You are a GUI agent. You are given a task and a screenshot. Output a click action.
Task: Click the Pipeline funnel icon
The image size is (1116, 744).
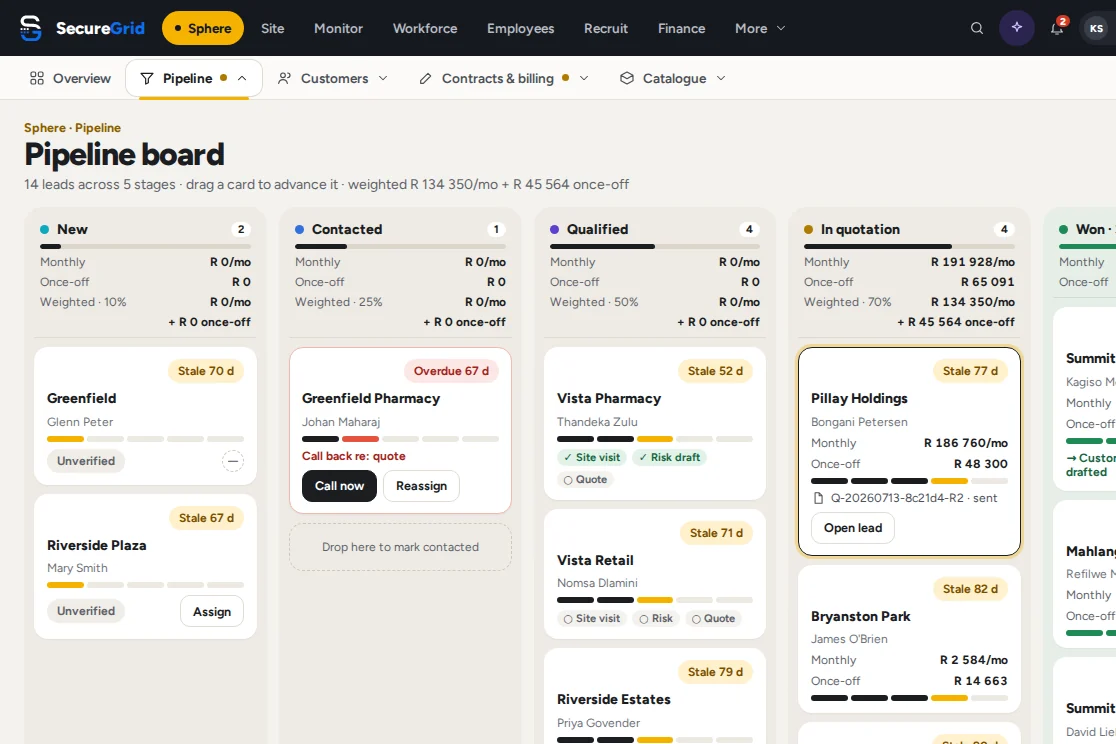(x=147, y=78)
